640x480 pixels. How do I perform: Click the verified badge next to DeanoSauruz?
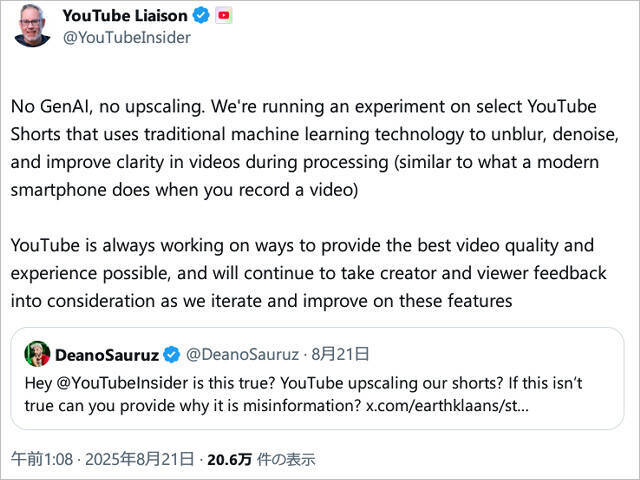click(x=171, y=354)
